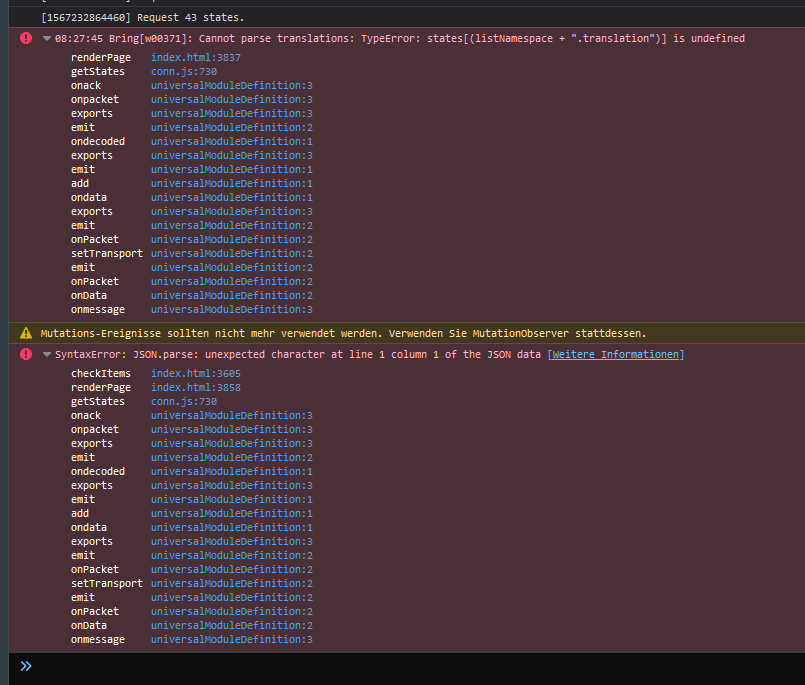Open the add source link in the SyntaxError trace
The image size is (805, 685).
pyautogui.click(x=232, y=513)
